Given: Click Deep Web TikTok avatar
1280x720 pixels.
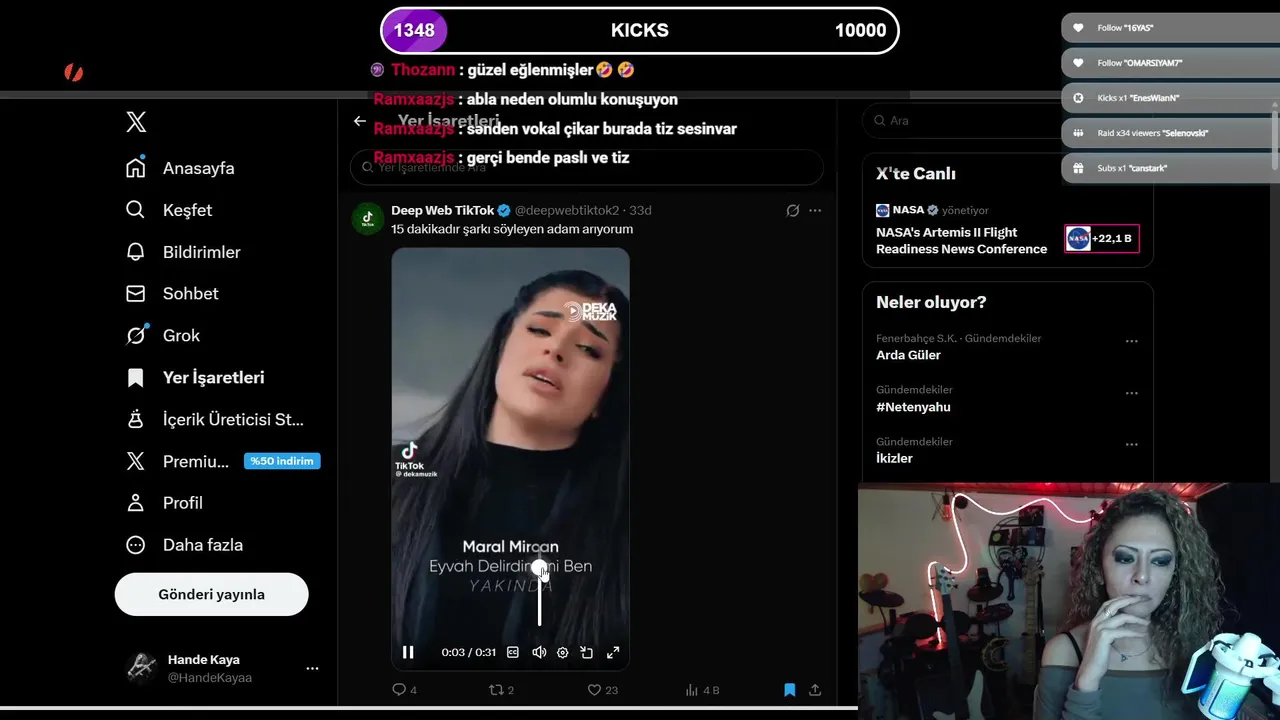Looking at the screenshot, I should 368,218.
